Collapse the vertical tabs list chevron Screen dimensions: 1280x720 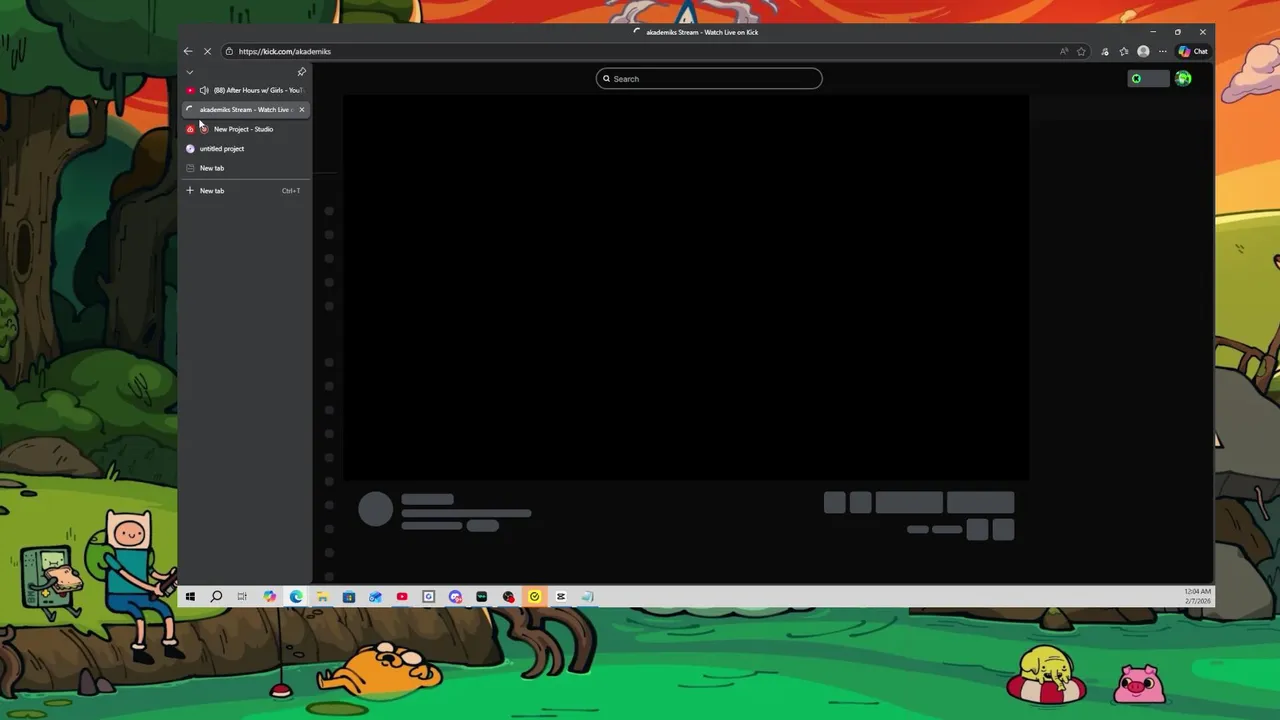(x=190, y=72)
